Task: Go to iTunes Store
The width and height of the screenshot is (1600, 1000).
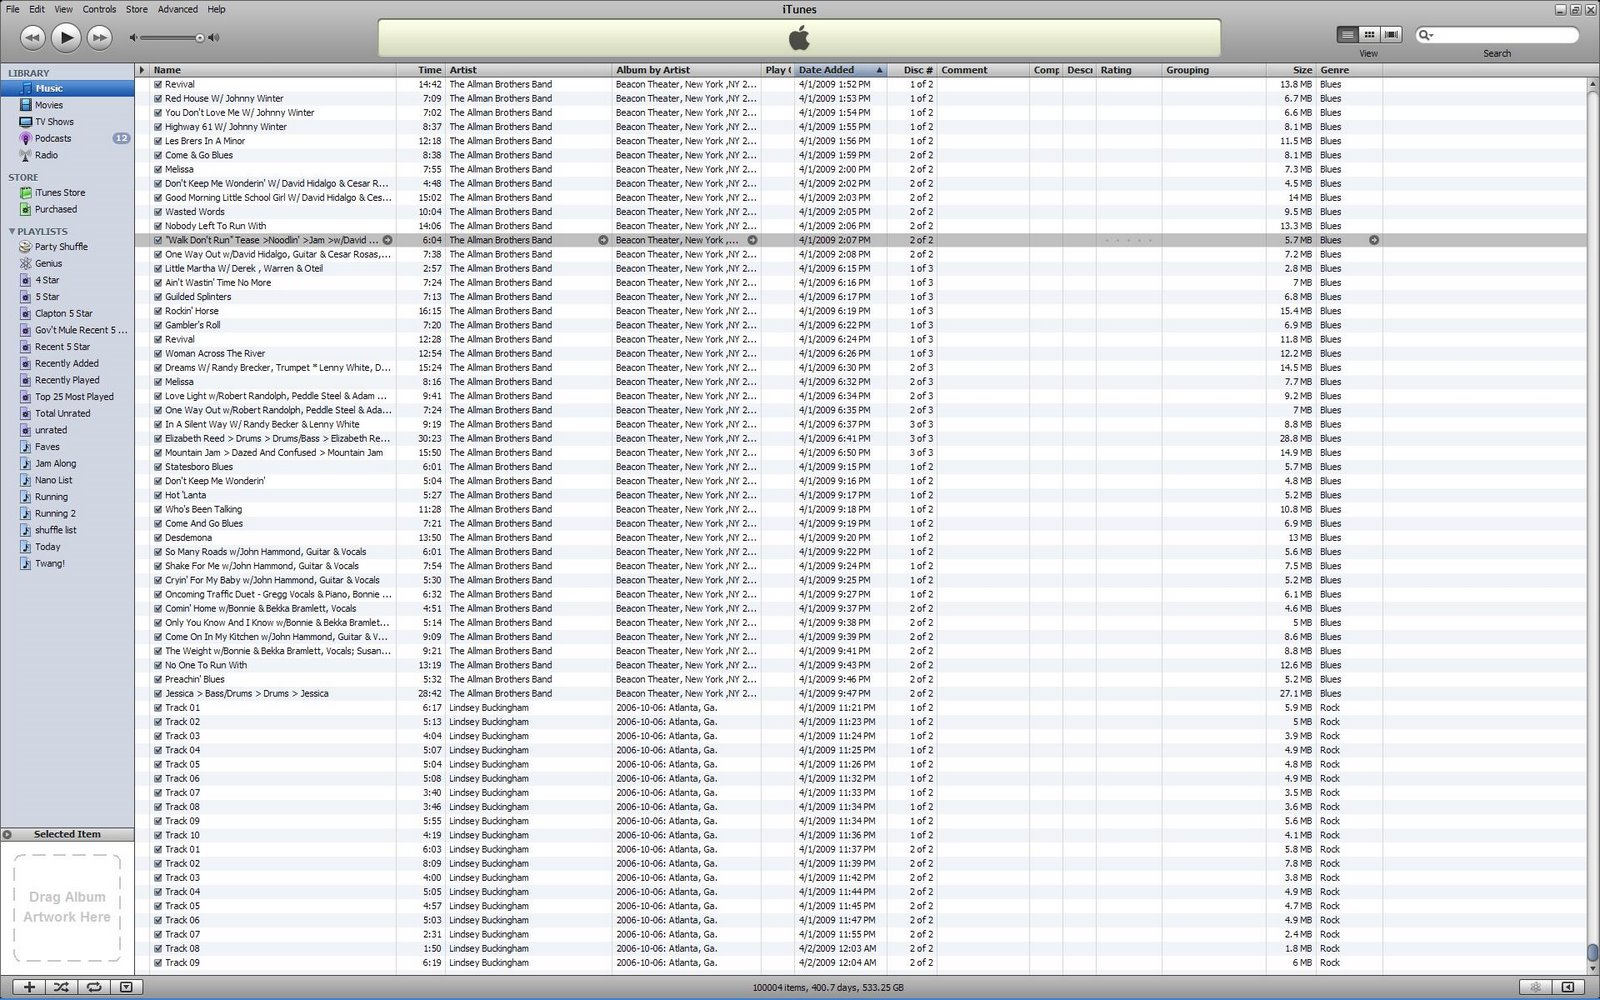Action: (x=67, y=192)
